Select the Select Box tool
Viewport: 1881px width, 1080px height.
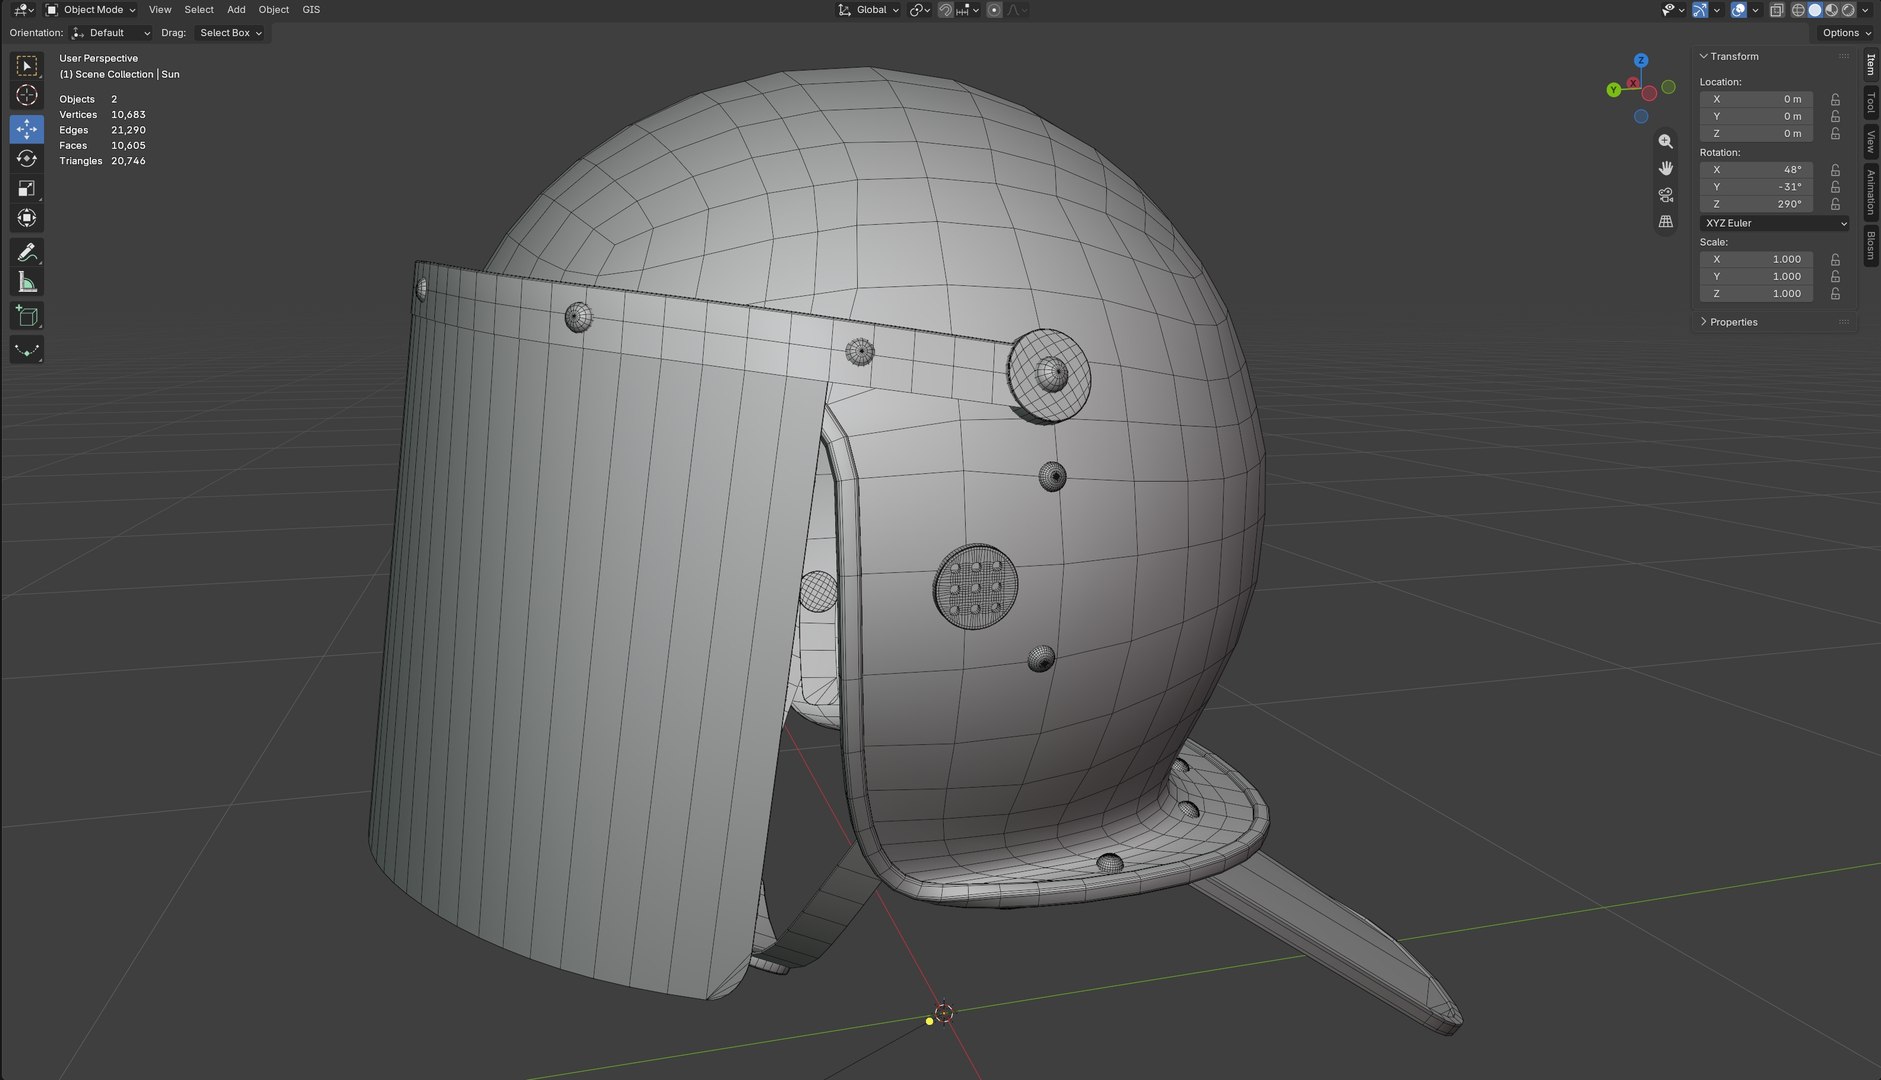[27, 66]
